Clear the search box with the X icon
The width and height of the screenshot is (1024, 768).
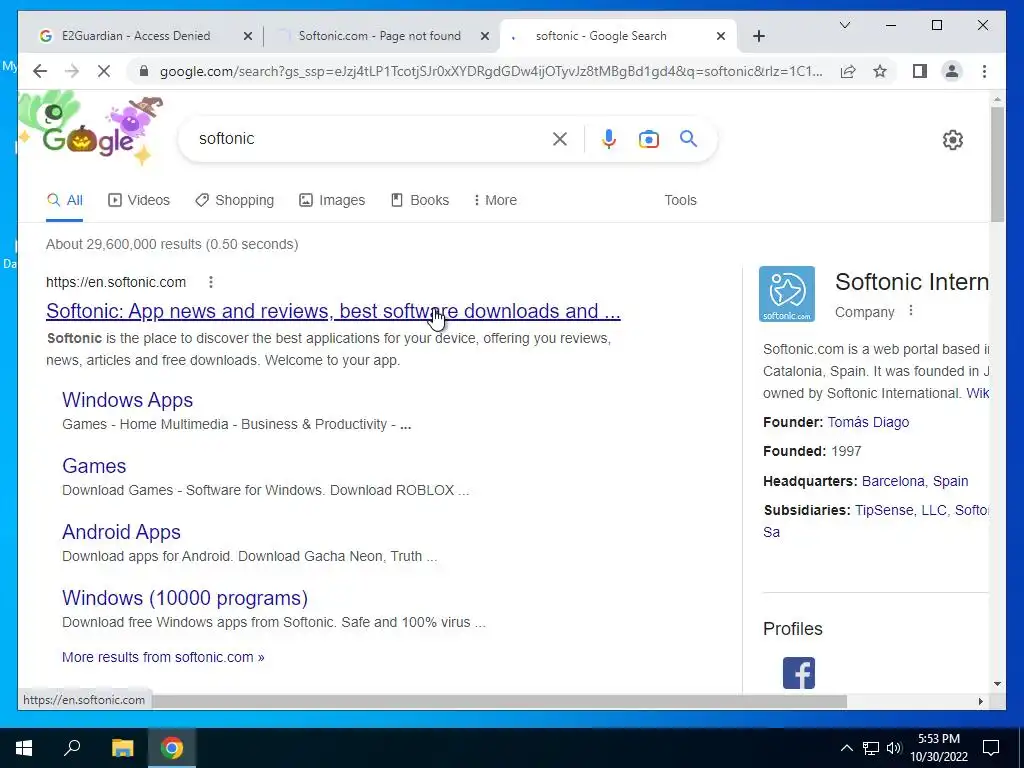point(560,138)
